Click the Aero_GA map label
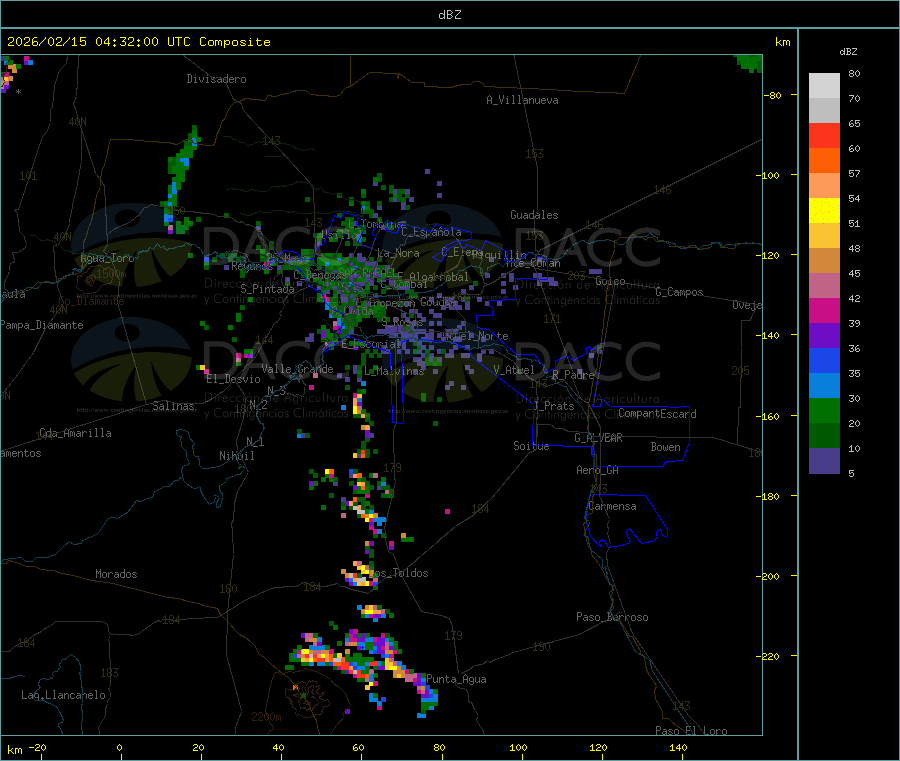The width and height of the screenshot is (900, 761). 598,470
